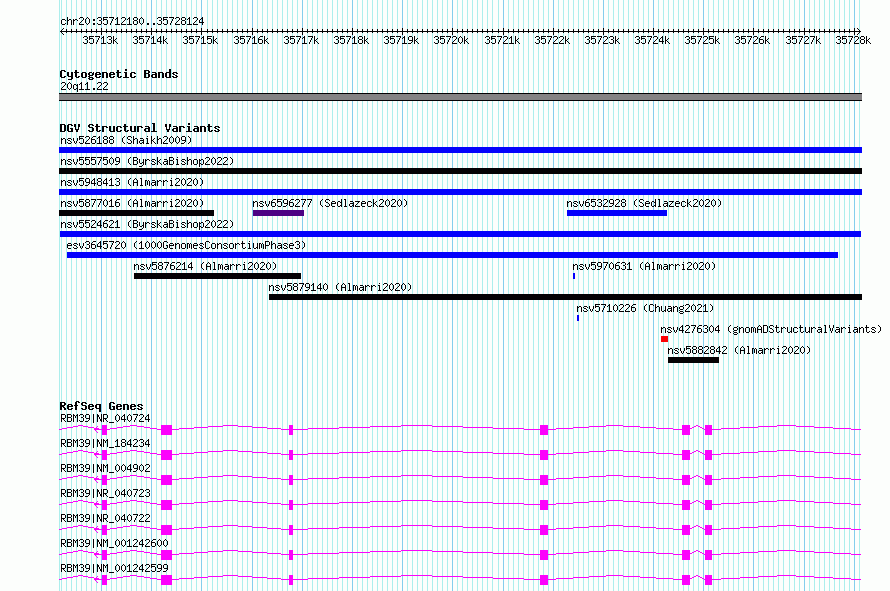Image resolution: width=890 pixels, height=591 pixels.
Task: Click the tiny blue nsv5970631 variant mark
Action: pos(574,276)
